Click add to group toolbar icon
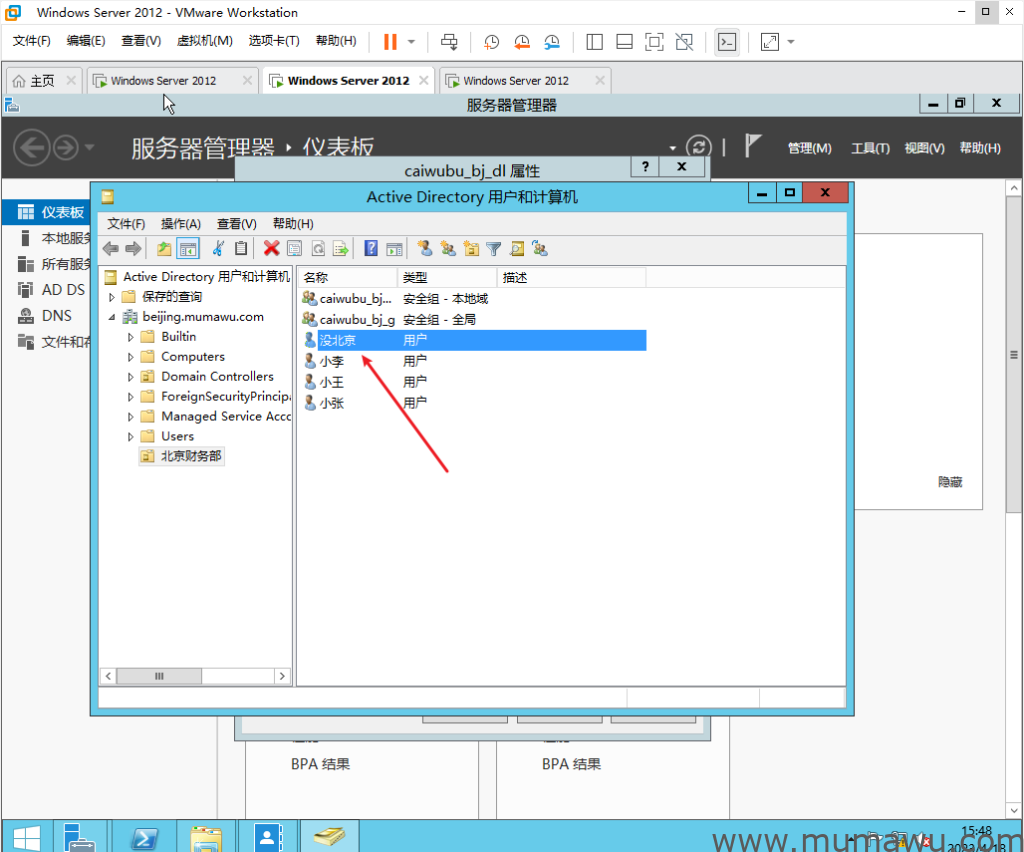Viewport: 1024px width, 852px height. coord(540,249)
